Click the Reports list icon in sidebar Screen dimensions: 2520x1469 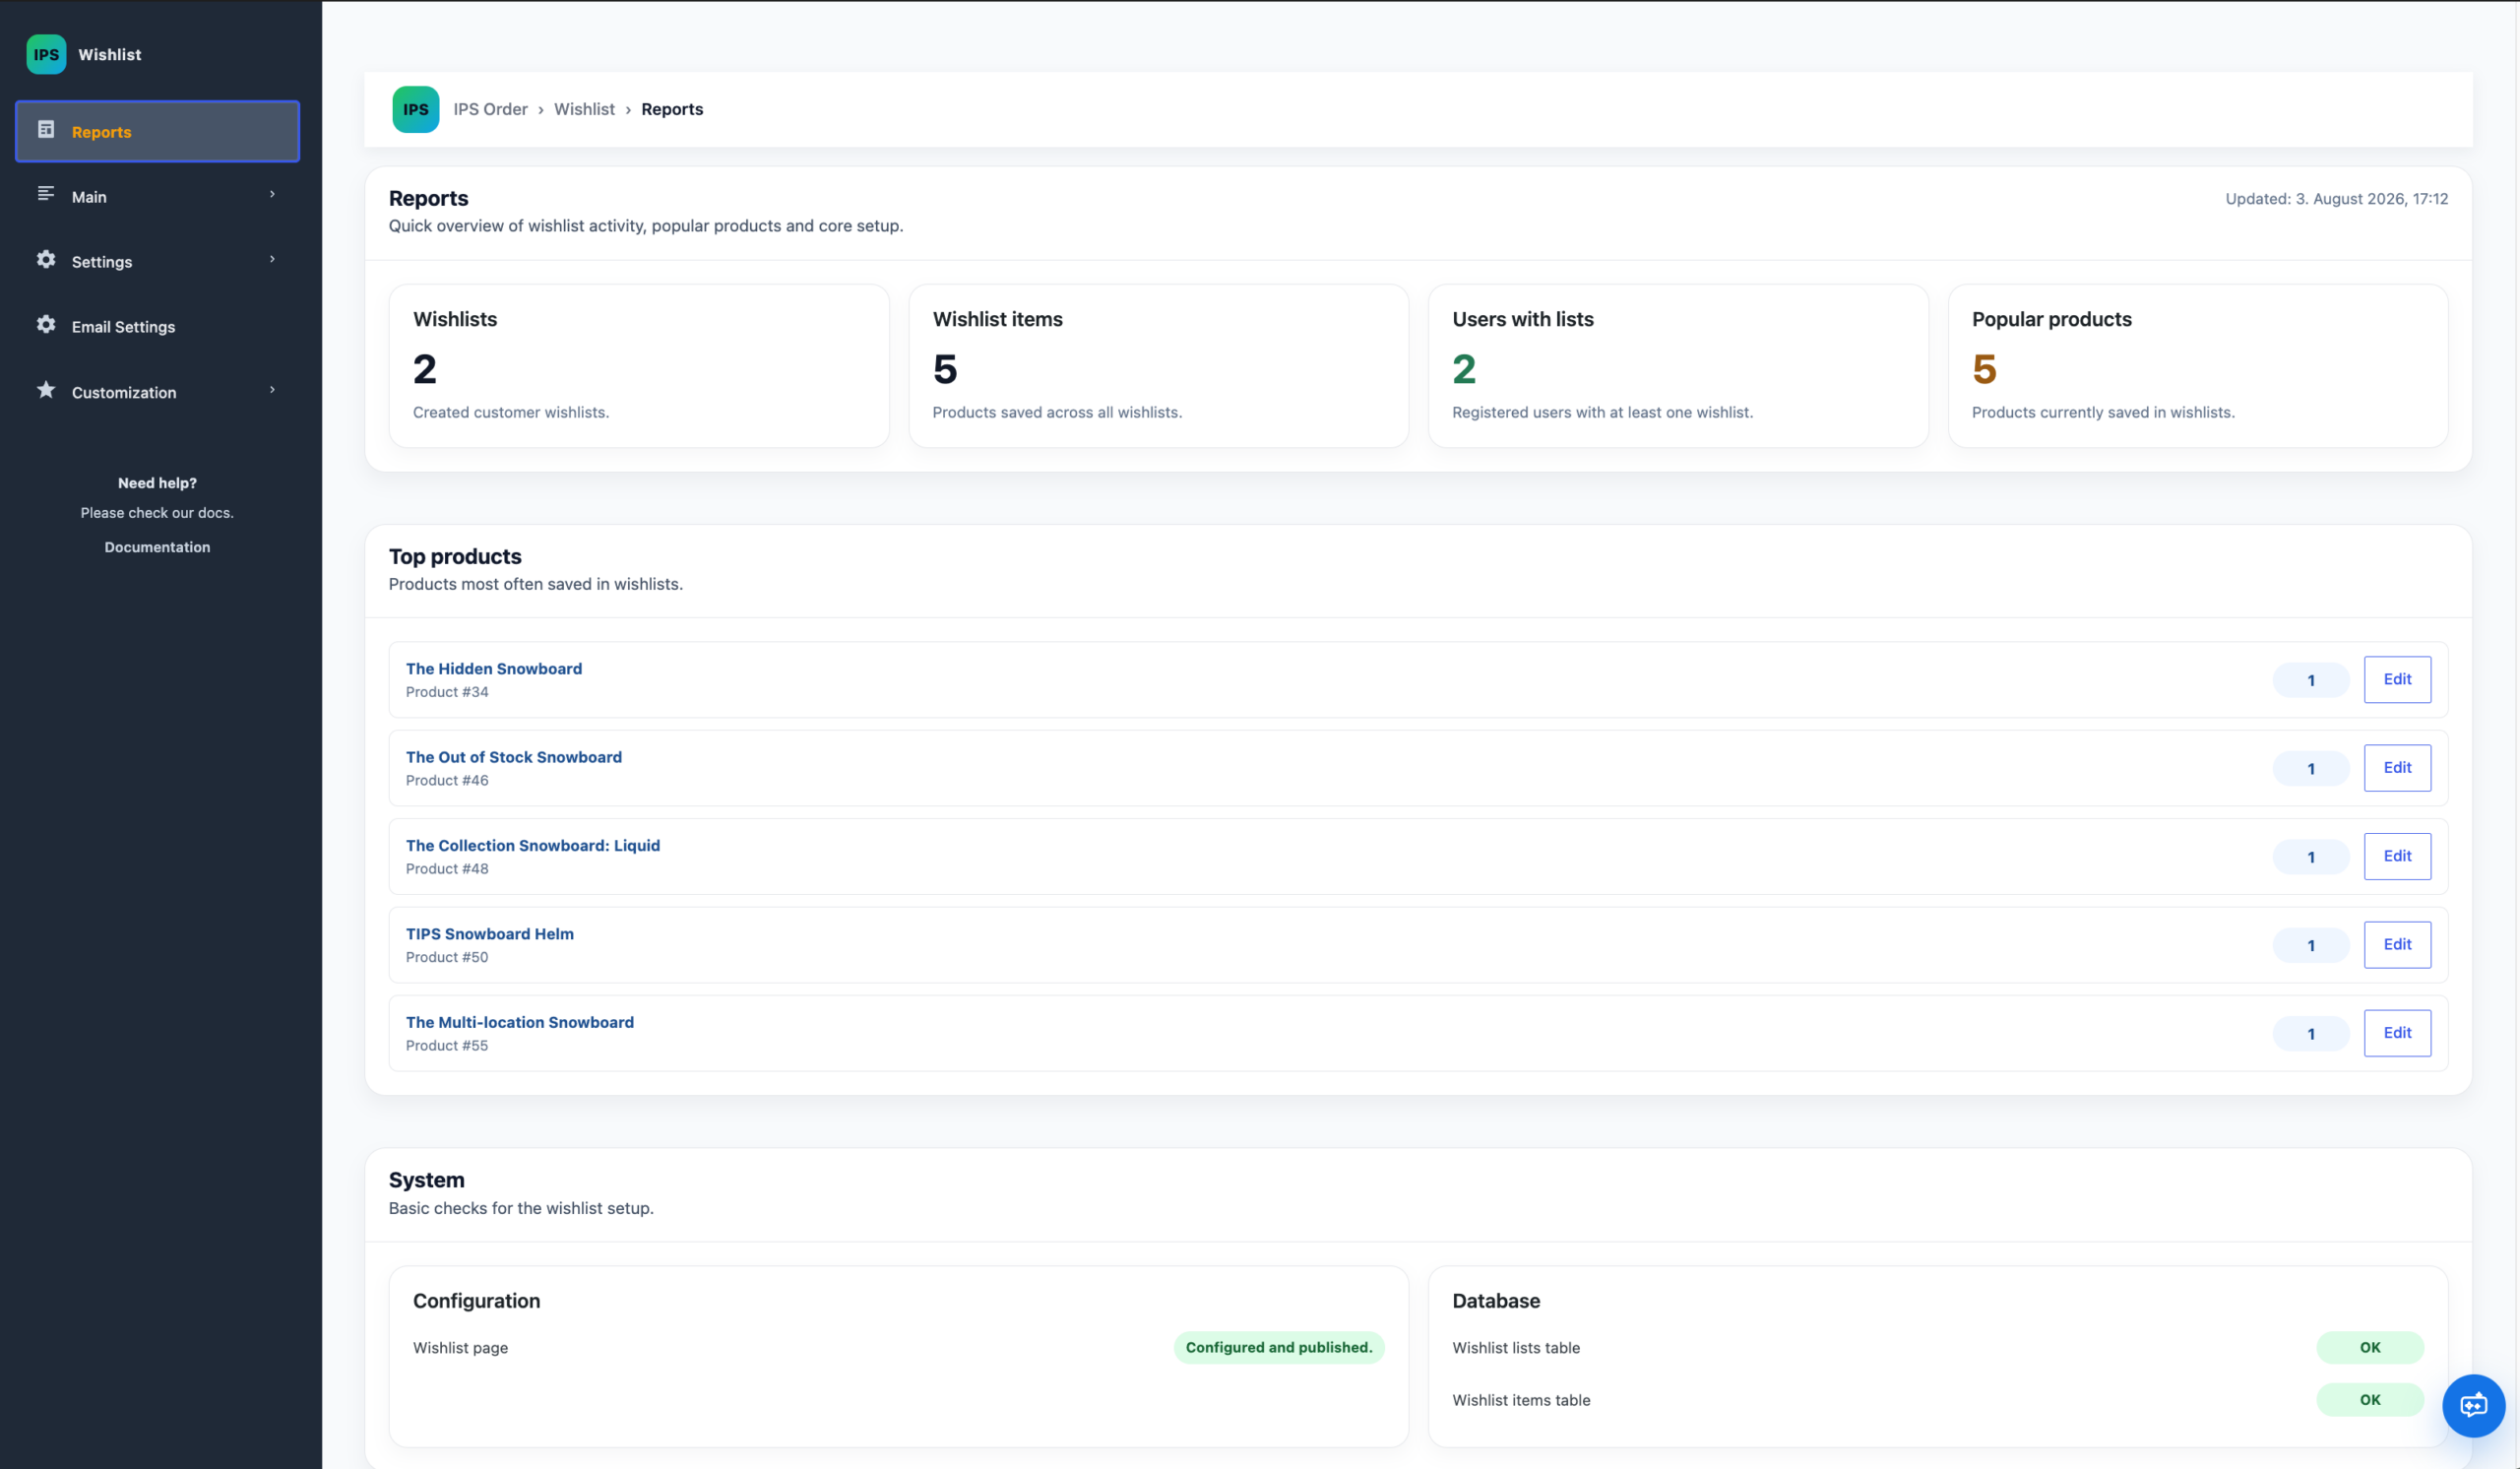pyautogui.click(x=46, y=129)
